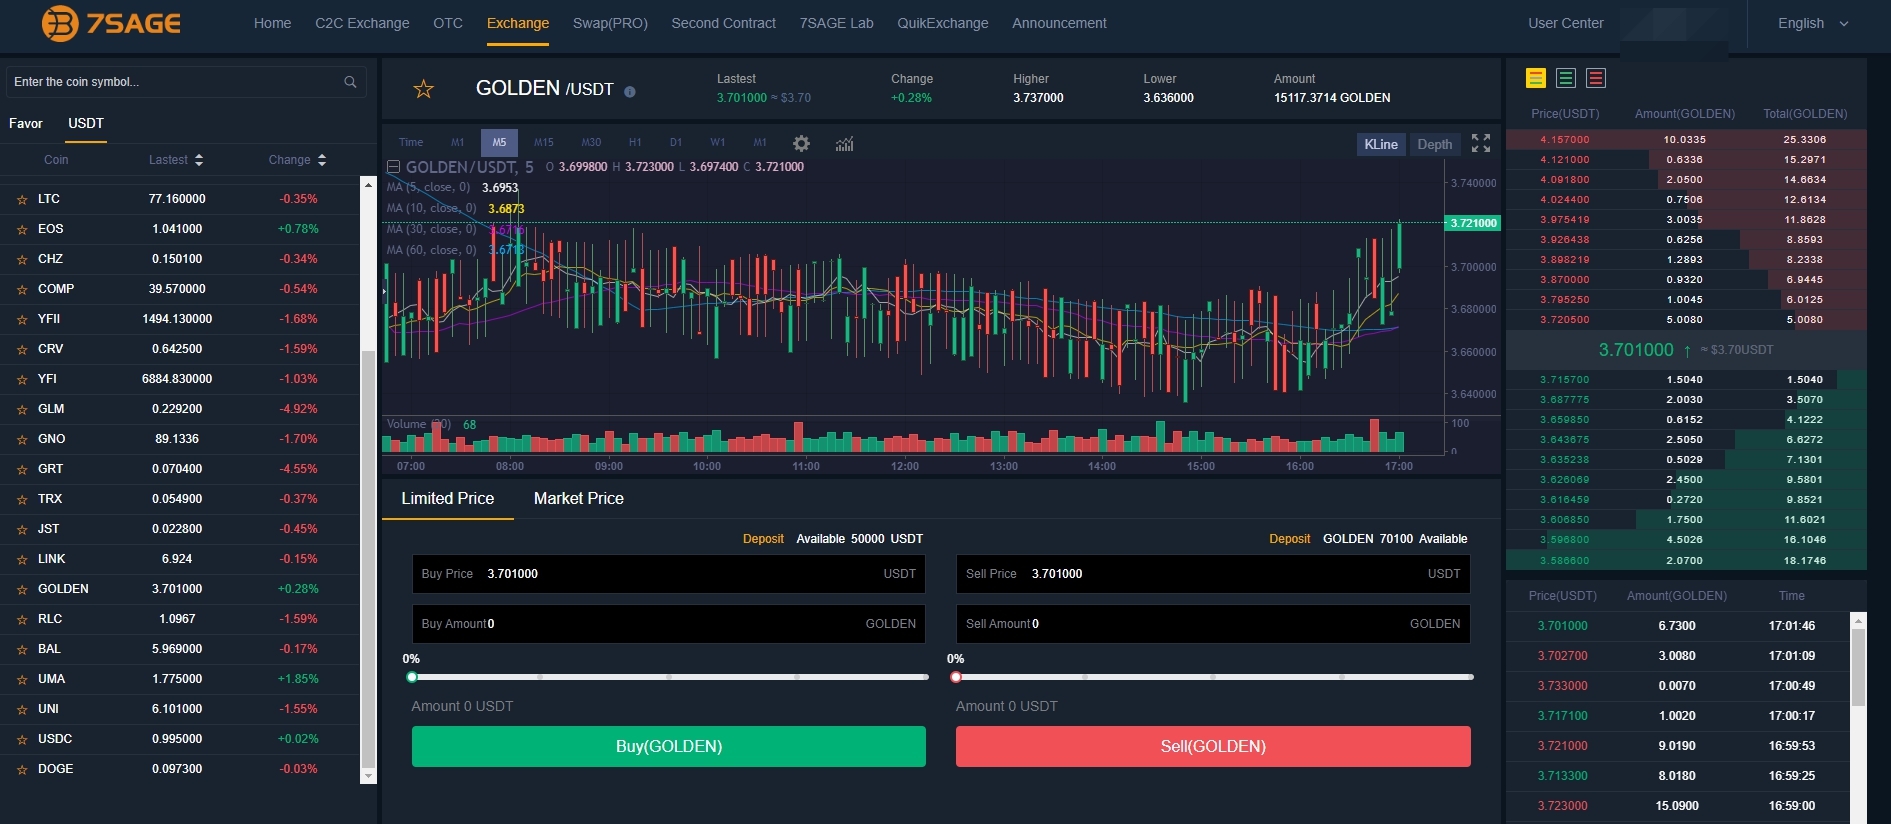Star the LINK coin row
1891x824 pixels.
click(22, 560)
